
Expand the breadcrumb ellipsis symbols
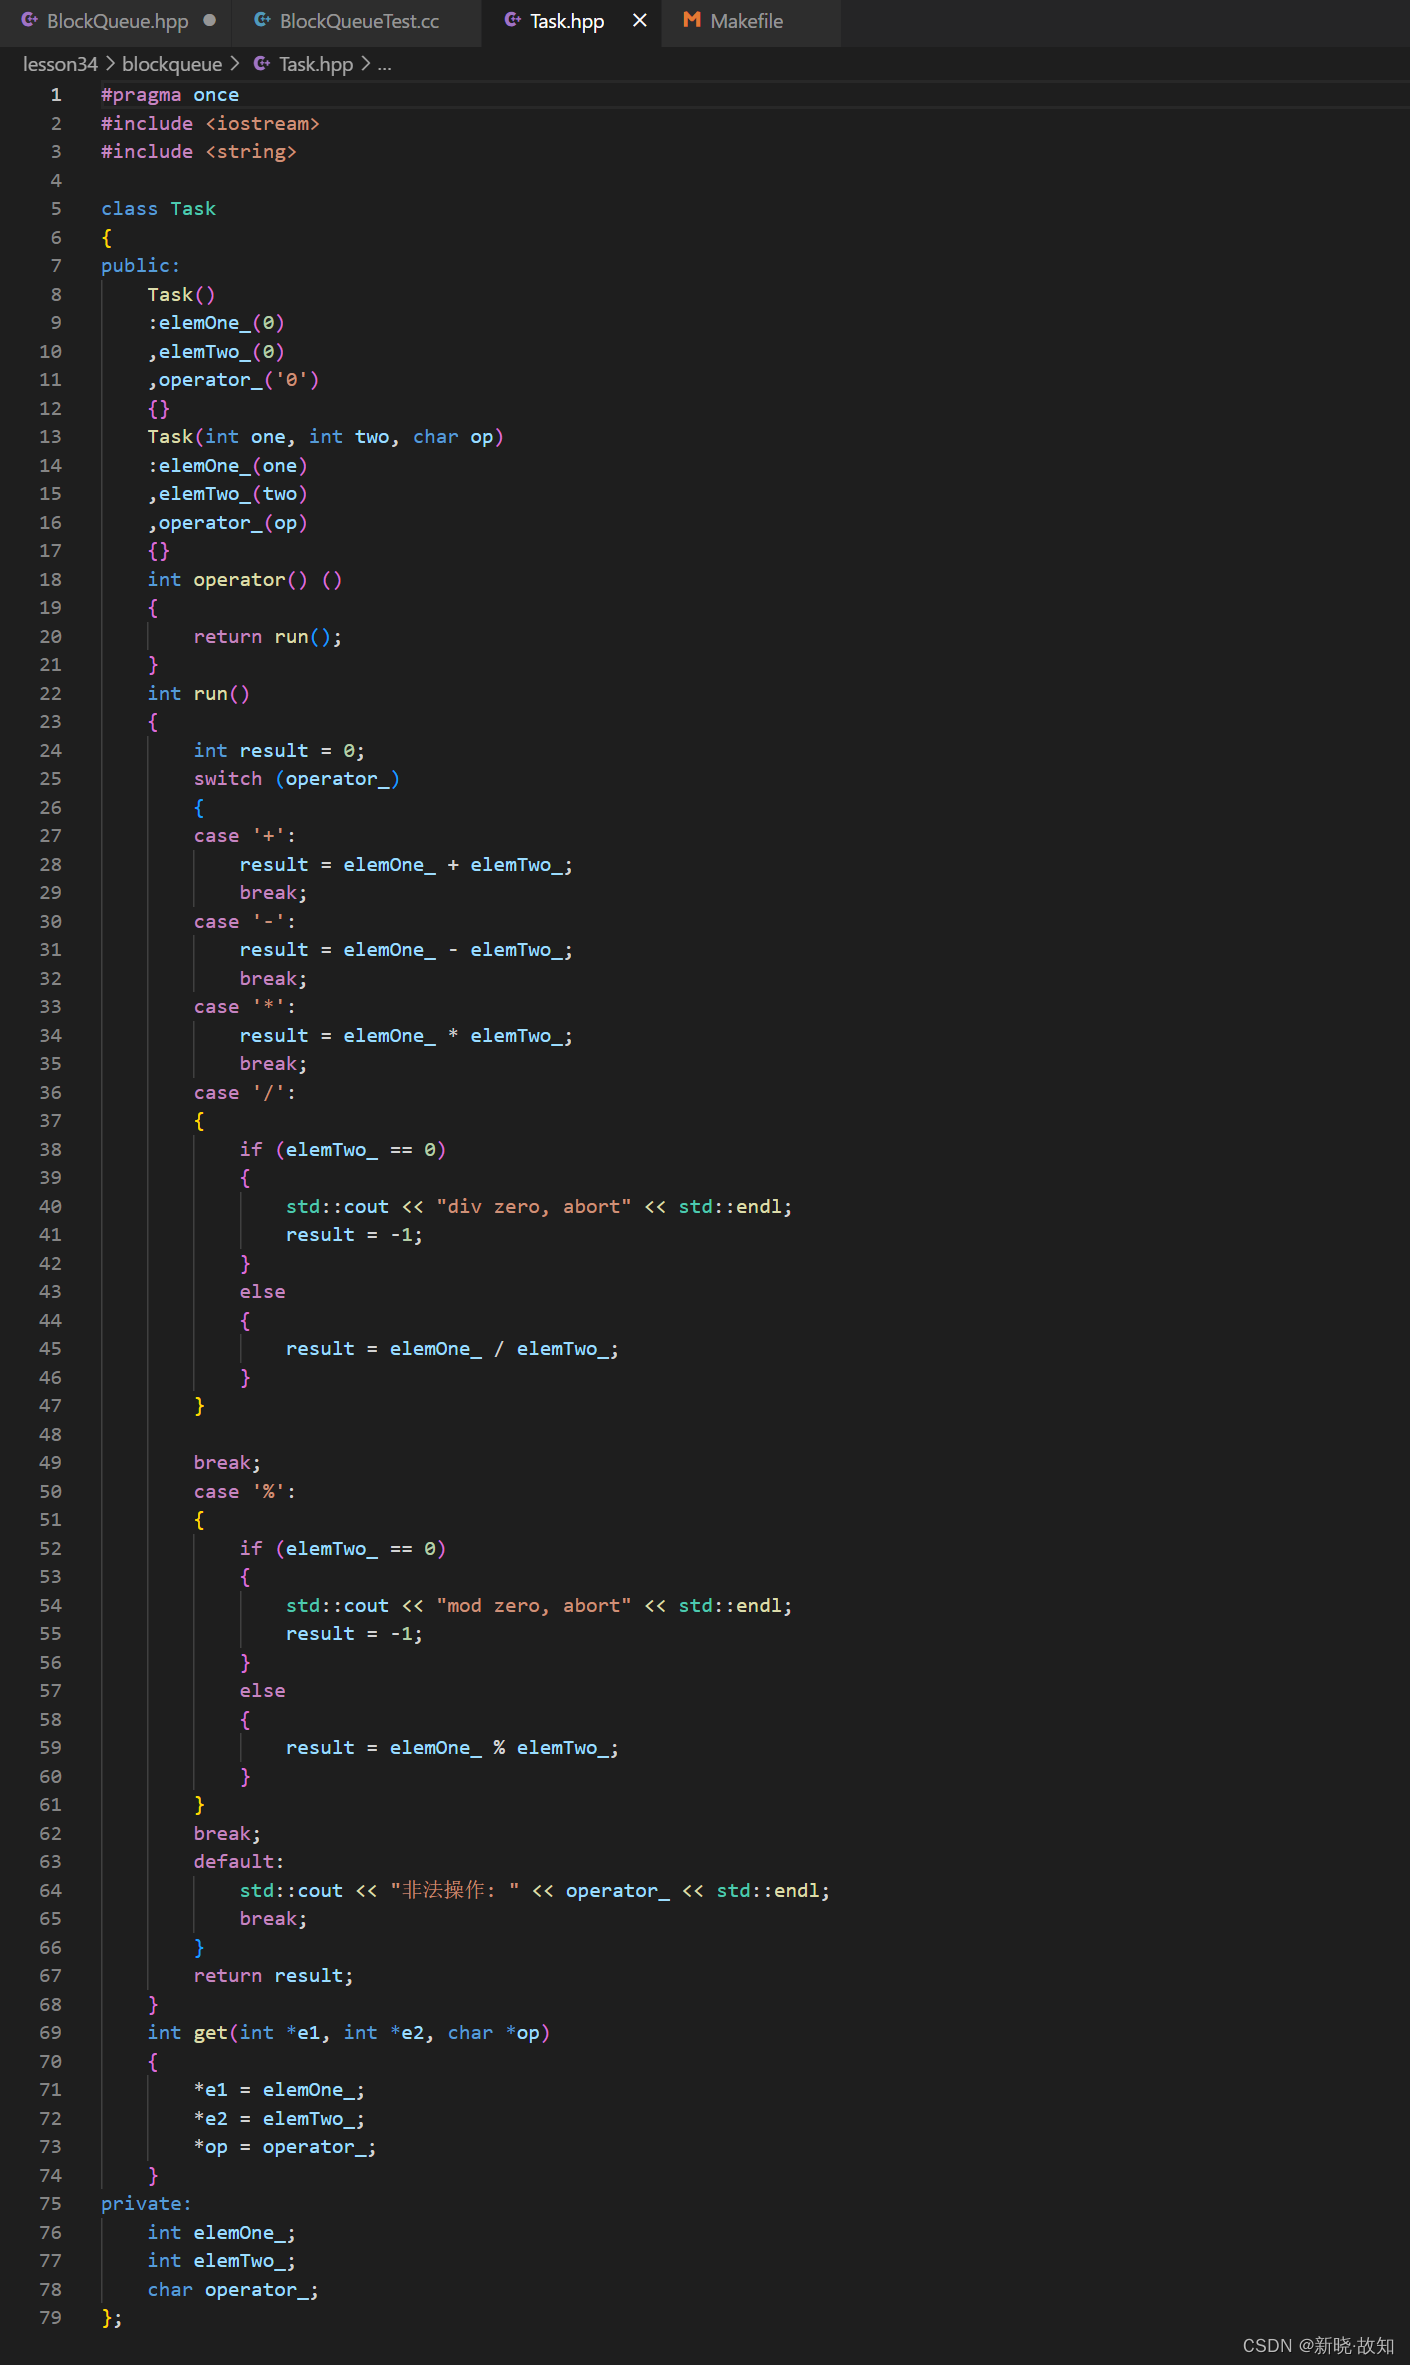[x=385, y=65]
